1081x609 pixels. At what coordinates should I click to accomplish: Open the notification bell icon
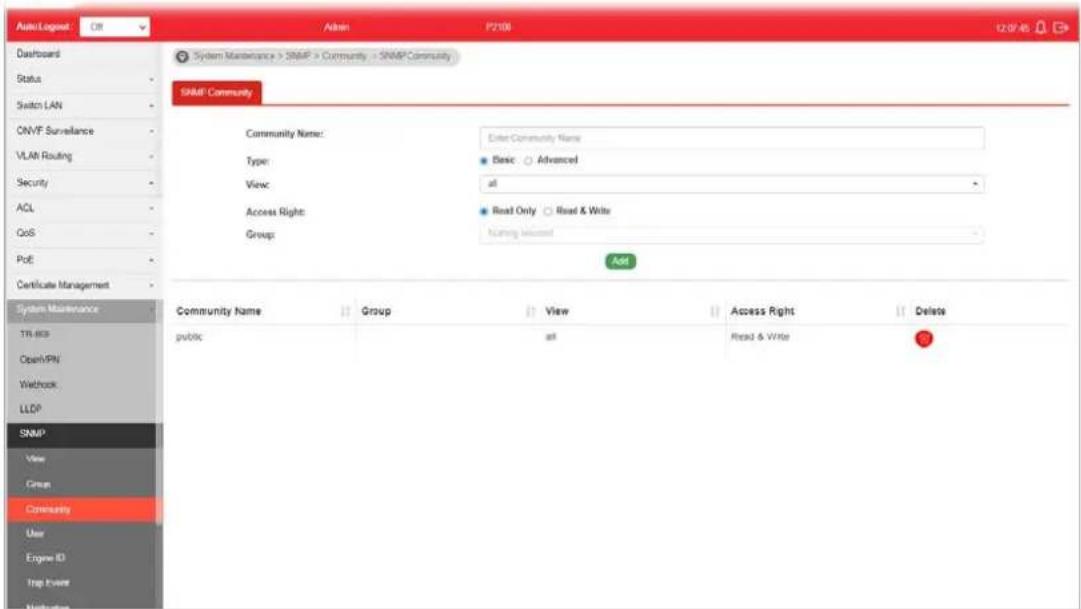click(1040, 28)
